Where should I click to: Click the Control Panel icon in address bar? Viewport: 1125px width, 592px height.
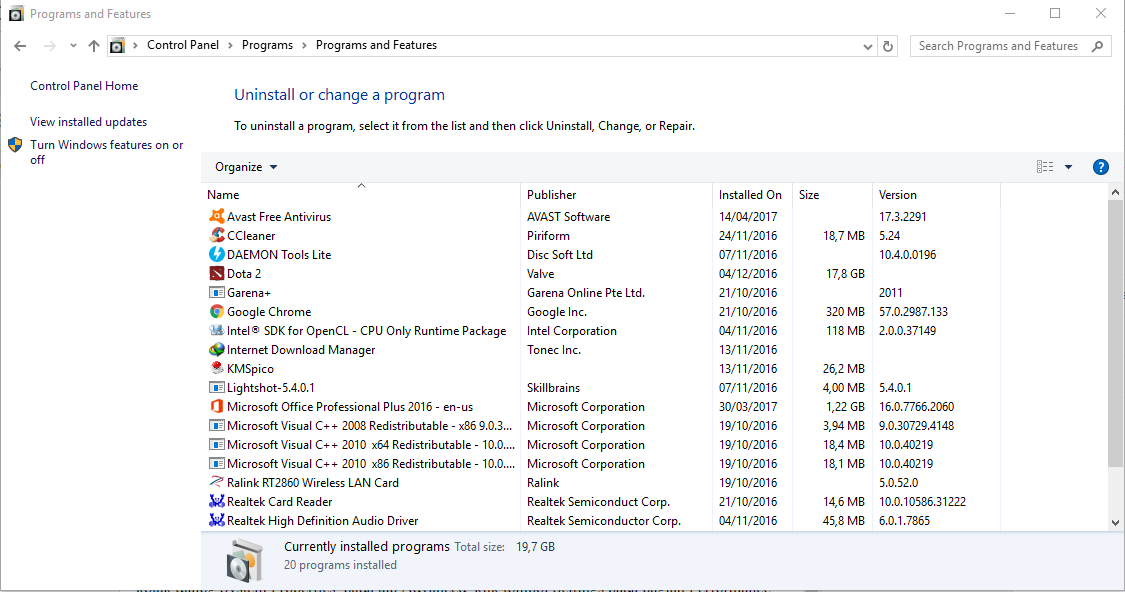tap(117, 46)
